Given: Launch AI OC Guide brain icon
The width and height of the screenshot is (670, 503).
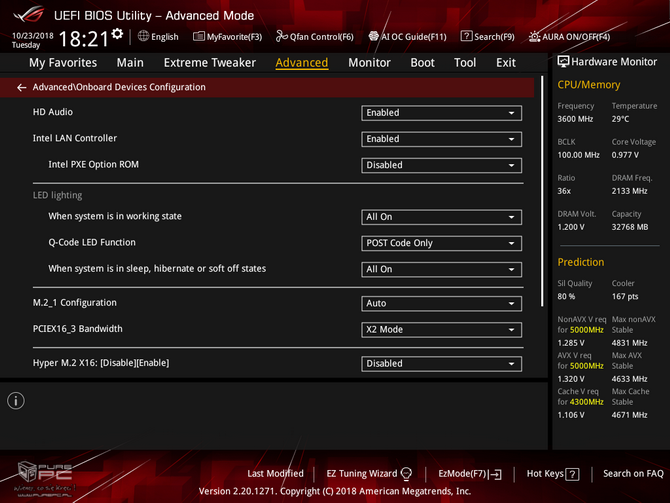Looking at the screenshot, I should pos(373,36).
